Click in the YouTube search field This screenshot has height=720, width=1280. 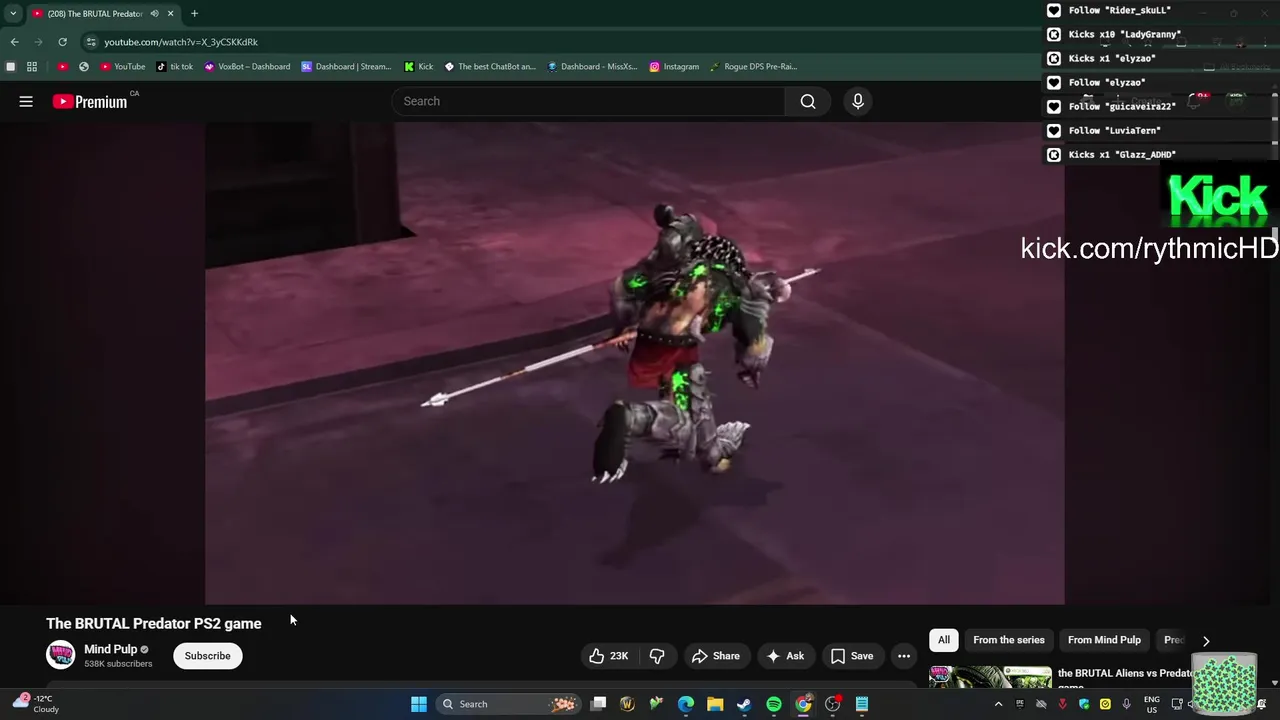coord(590,101)
